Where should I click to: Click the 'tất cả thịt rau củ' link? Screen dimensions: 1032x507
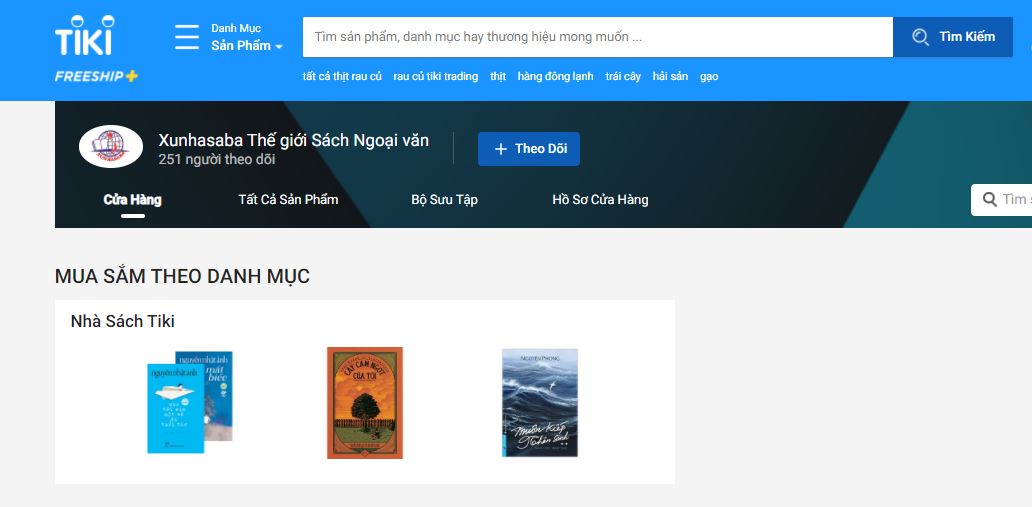click(342, 77)
